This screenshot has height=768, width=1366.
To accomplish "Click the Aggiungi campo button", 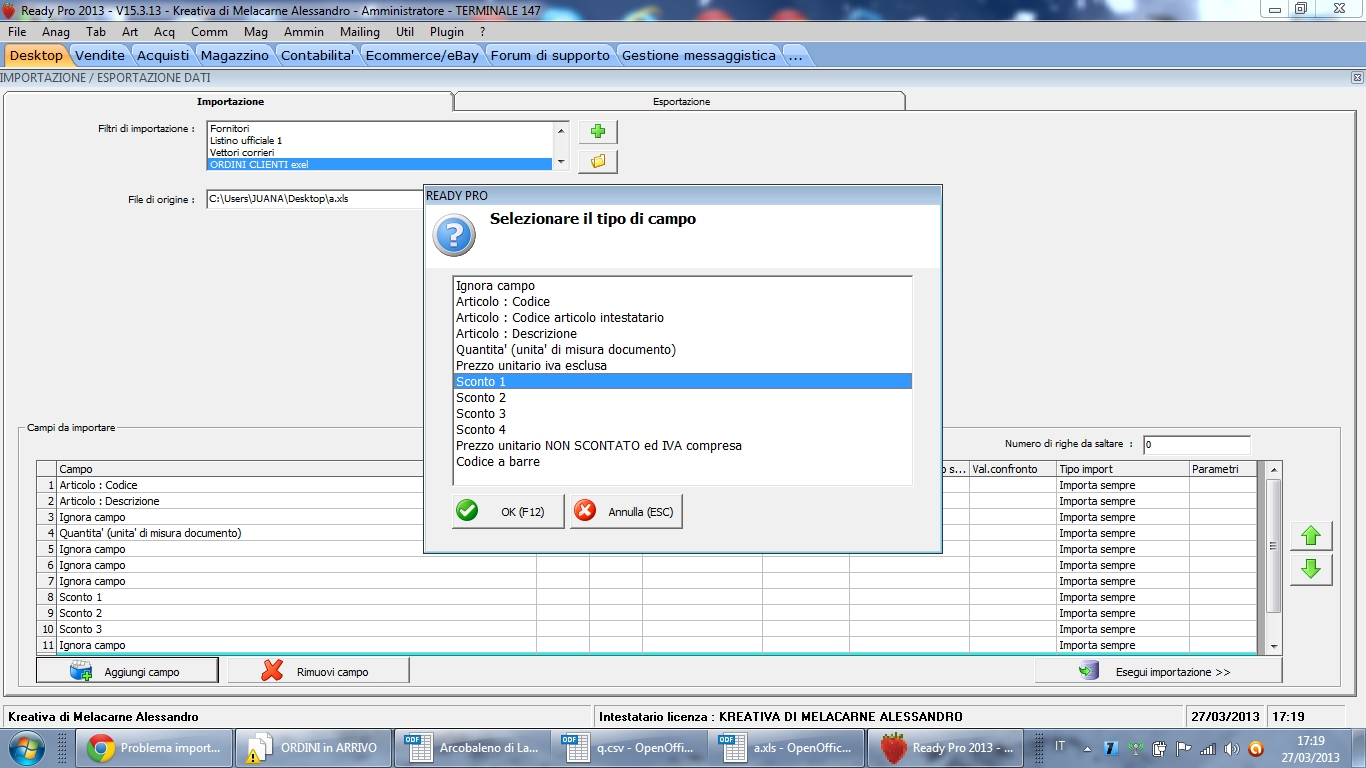I will tap(127, 671).
